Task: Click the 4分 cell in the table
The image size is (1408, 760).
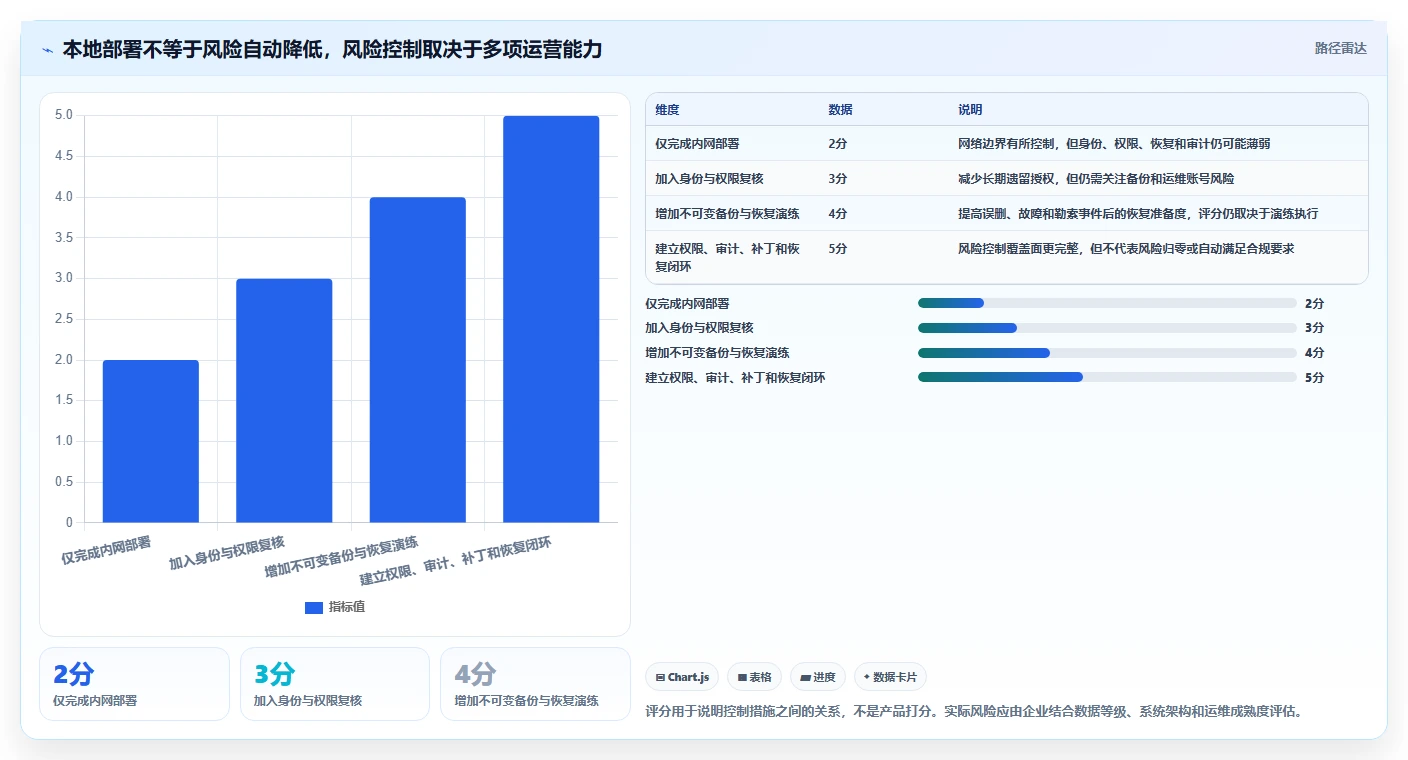Action: click(838, 214)
